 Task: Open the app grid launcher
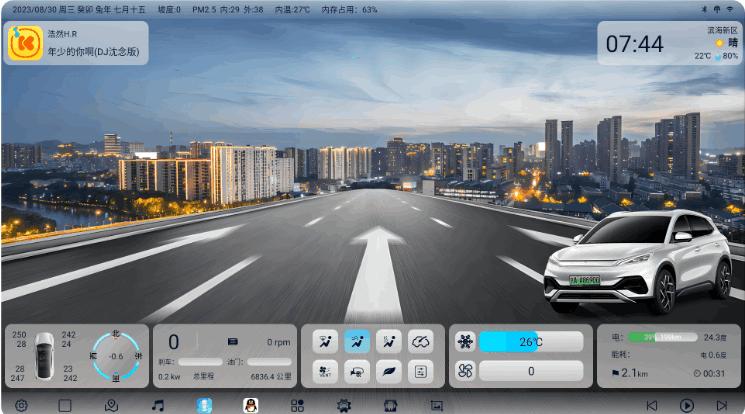tap(297, 405)
